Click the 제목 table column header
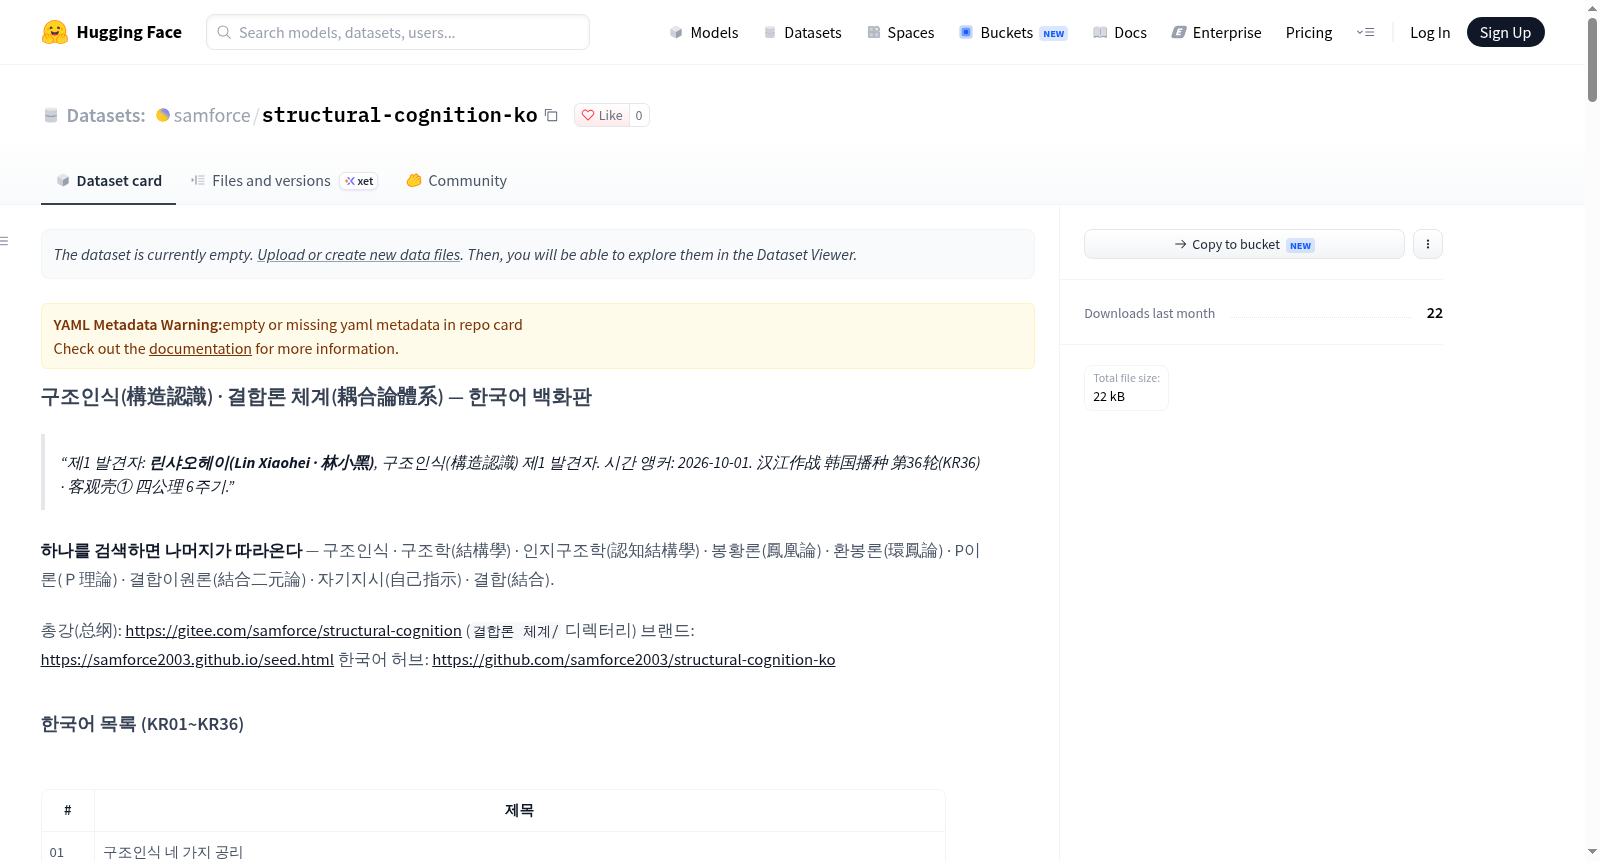This screenshot has height=861, width=1600. pyautogui.click(x=519, y=810)
